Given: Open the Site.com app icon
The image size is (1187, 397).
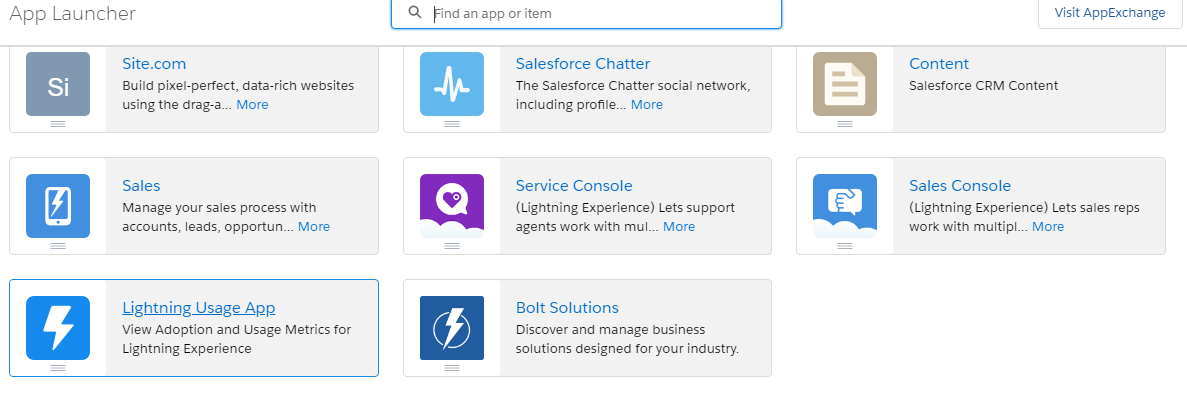Looking at the screenshot, I should click(x=58, y=84).
